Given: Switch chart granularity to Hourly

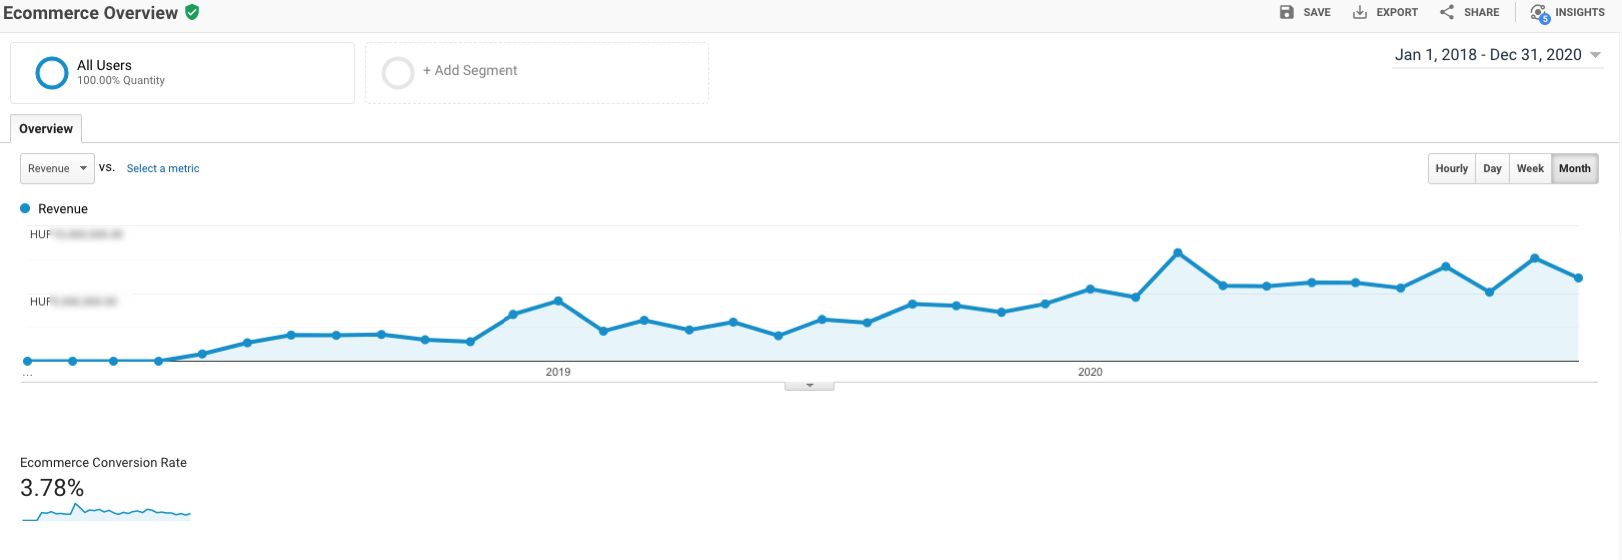Looking at the screenshot, I should coord(1451,169).
